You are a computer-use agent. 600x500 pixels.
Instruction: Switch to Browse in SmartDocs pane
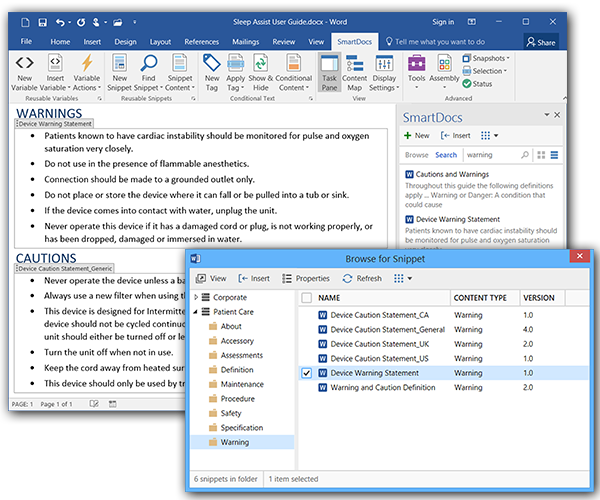coord(416,155)
